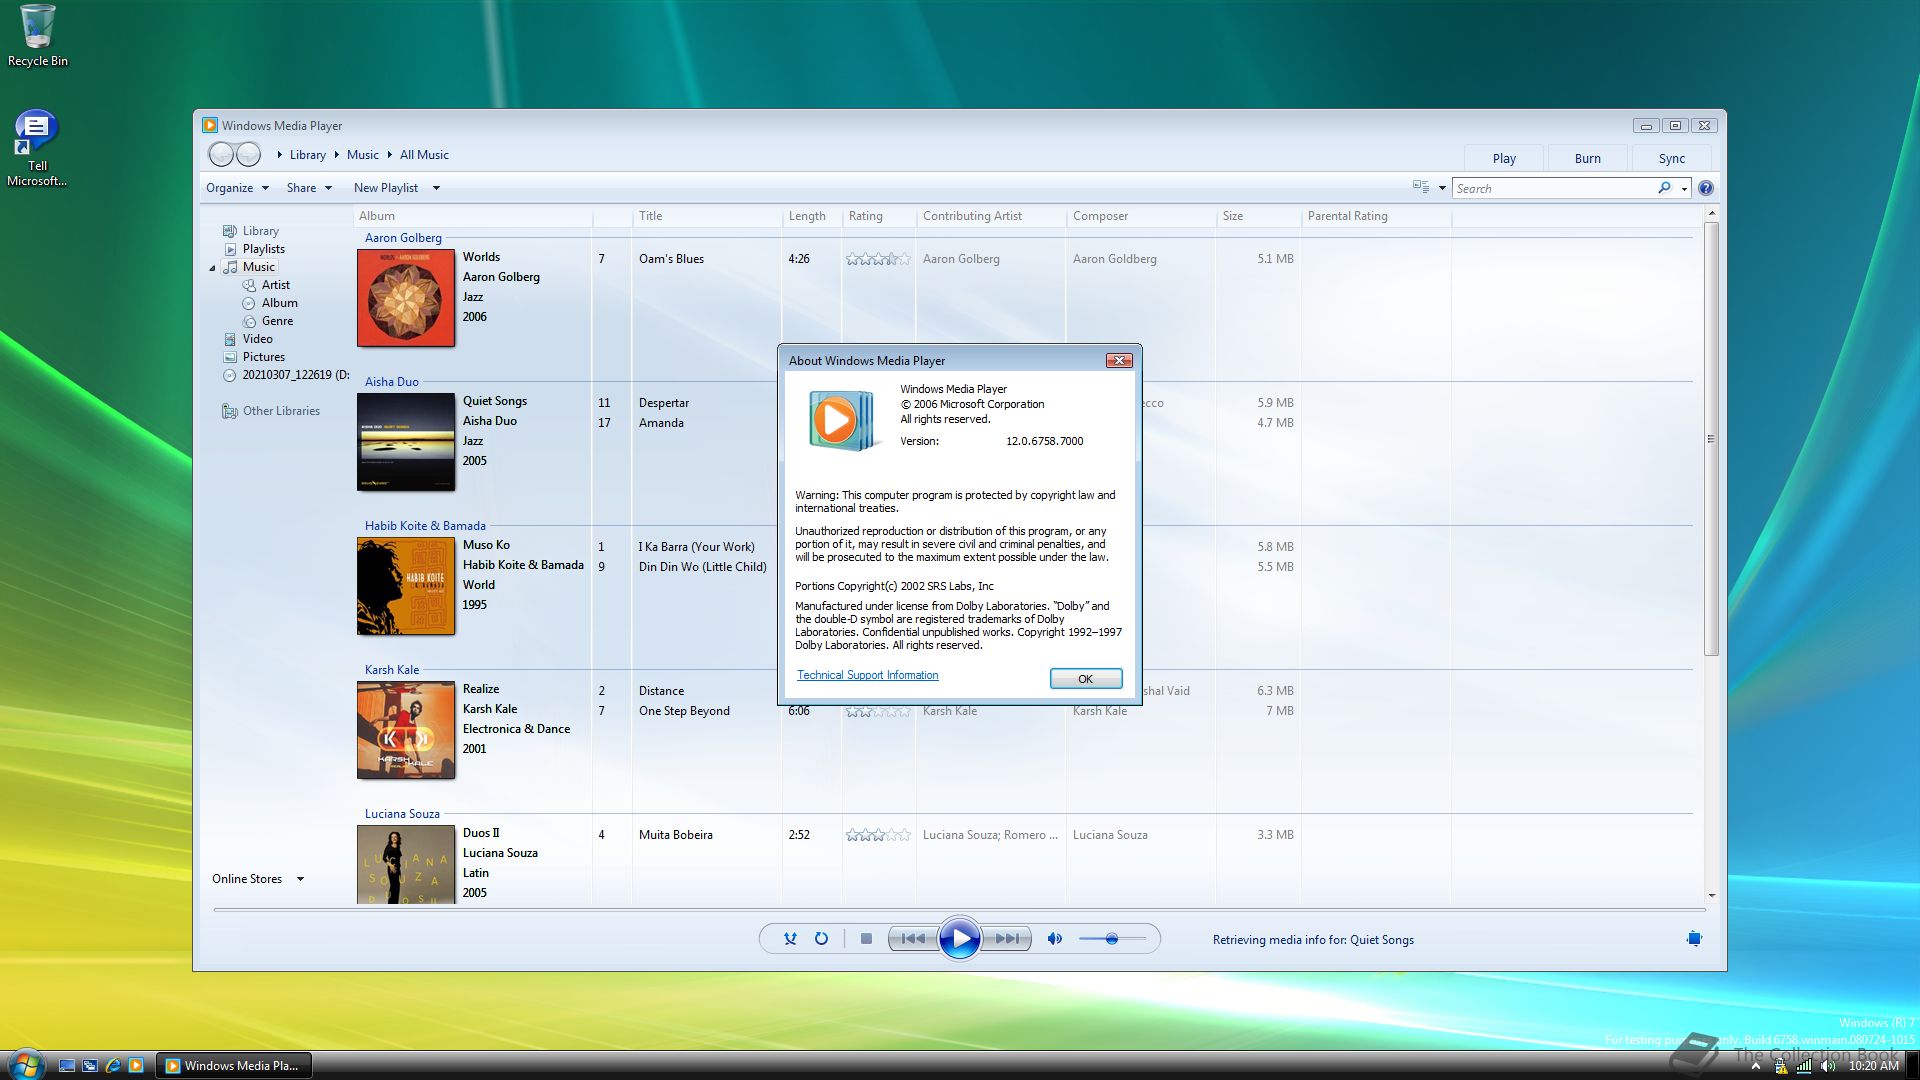The image size is (1920, 1080).
Task: Open the Online Stores dropdown
Action: (x=258, y=879)
